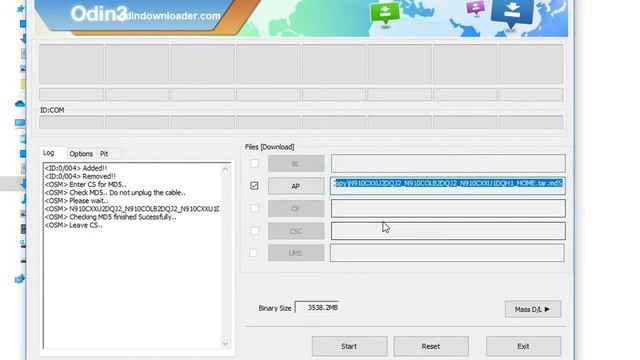Start the firmware flash
This screenshot has height=360, width=640.
(x=349, y=346)
